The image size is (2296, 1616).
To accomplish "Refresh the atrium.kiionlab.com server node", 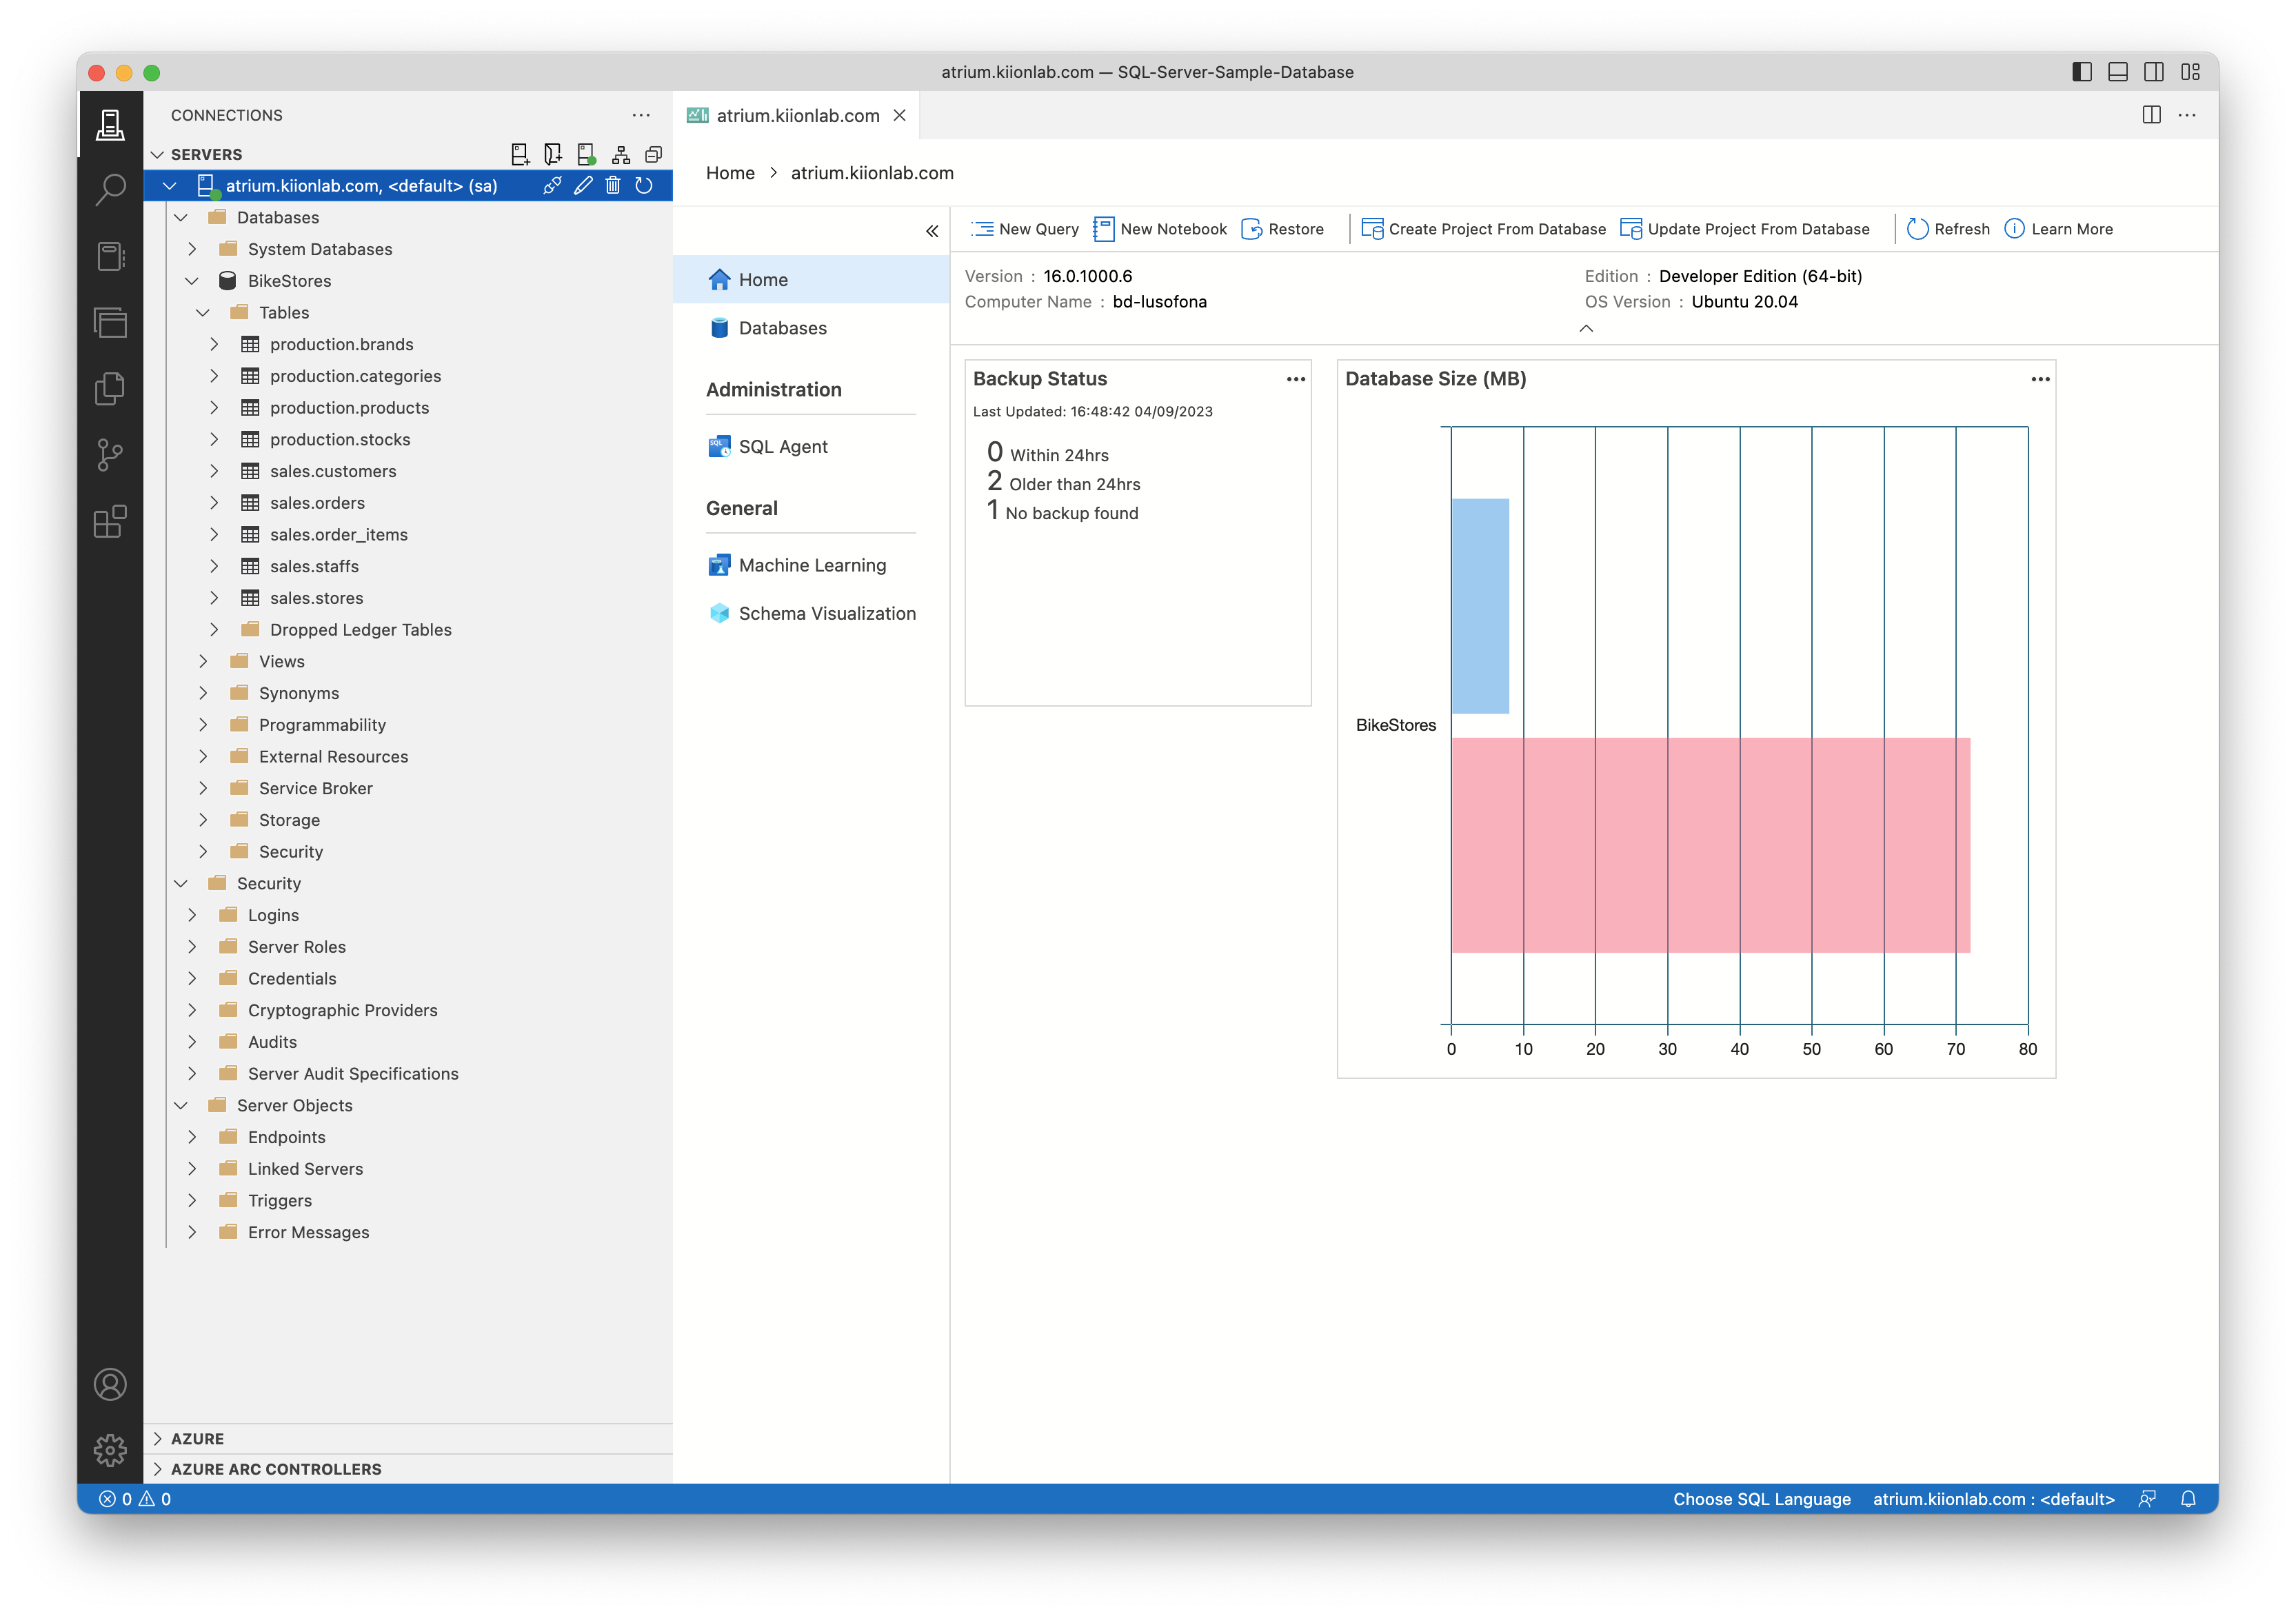I will click(x=644, y=185).
